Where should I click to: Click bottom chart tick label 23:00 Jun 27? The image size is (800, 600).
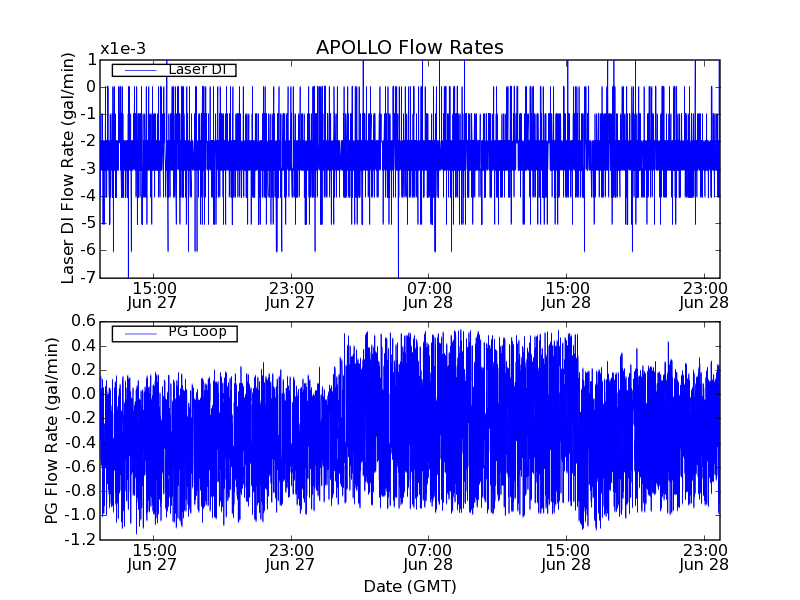290,558
